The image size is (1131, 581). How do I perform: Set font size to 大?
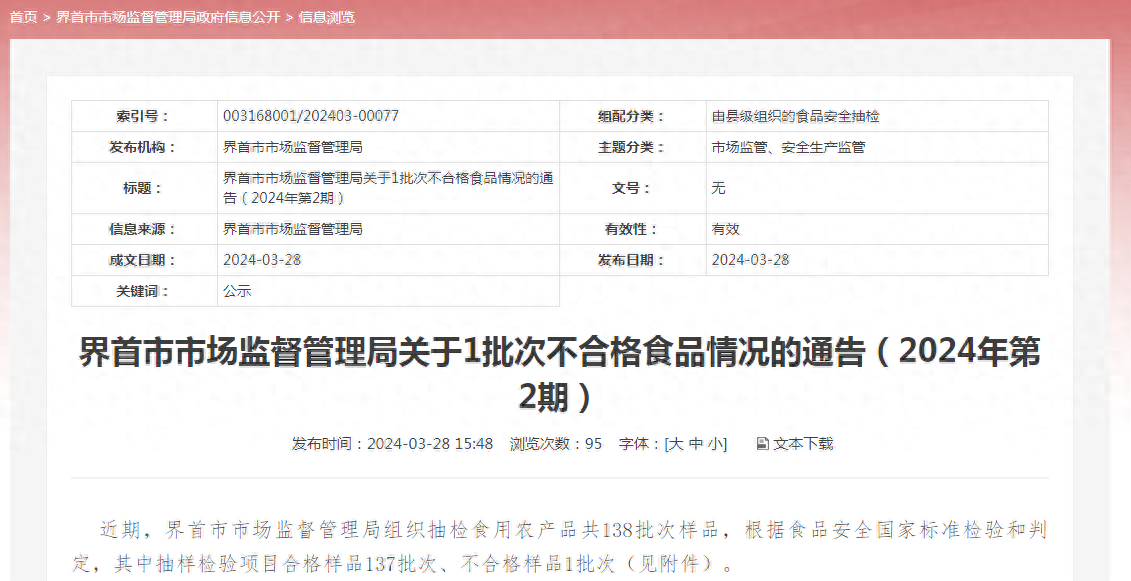click(x=677, y=443)
